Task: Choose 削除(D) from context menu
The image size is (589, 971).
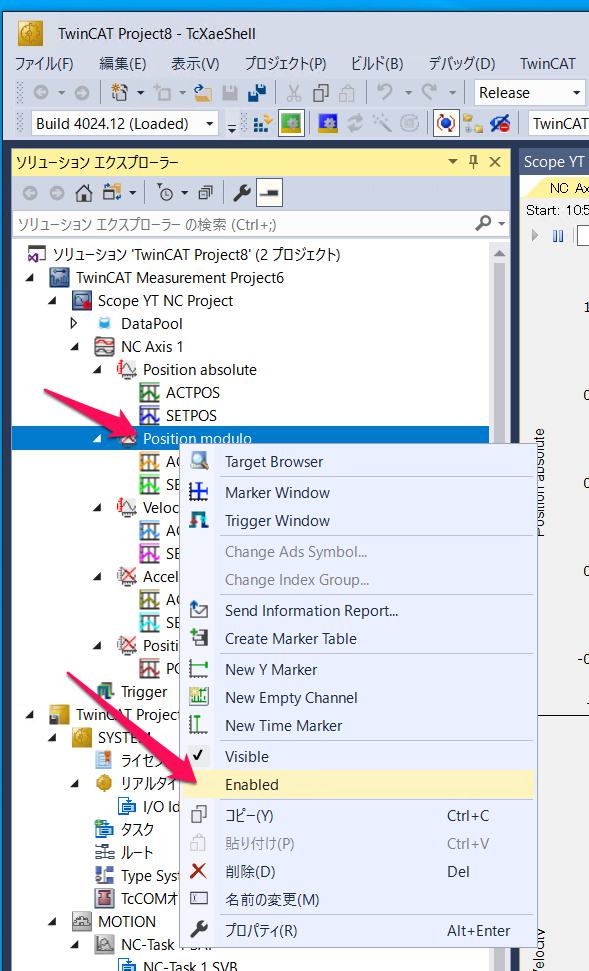Action: pos(359,871)
